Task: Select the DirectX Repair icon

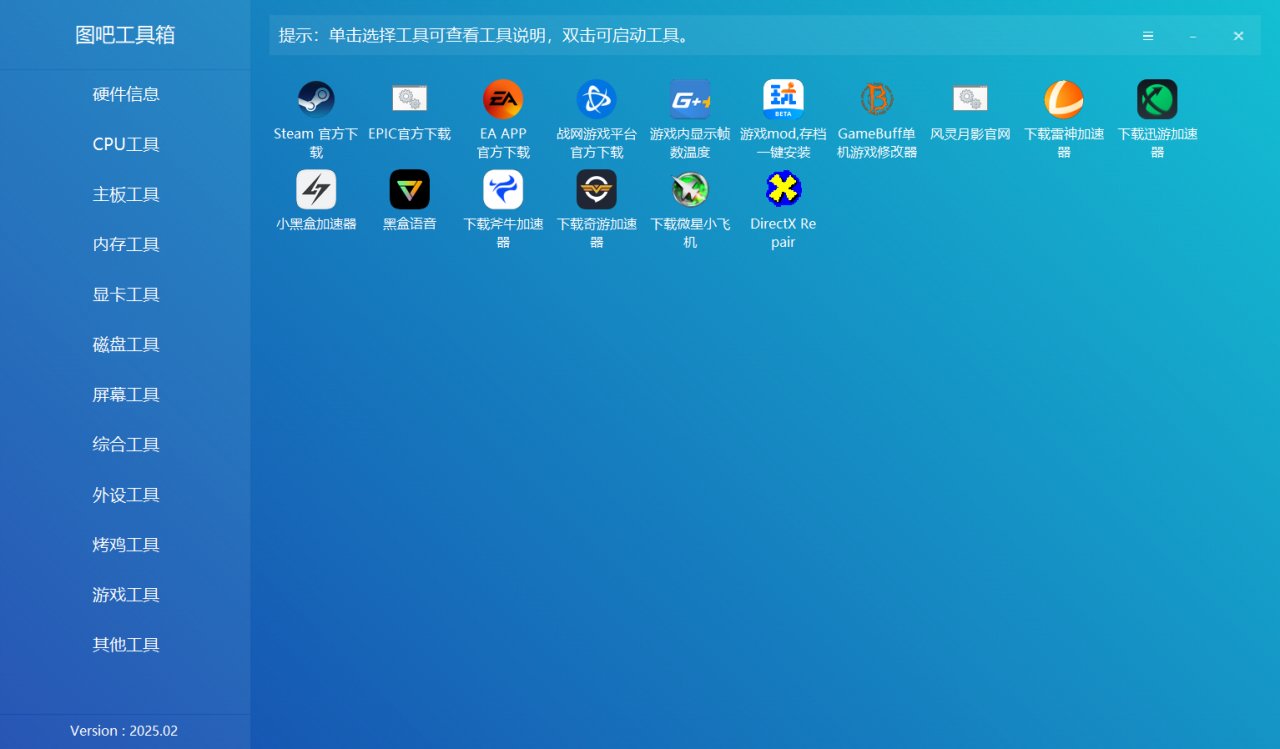Action: (783, 189)
